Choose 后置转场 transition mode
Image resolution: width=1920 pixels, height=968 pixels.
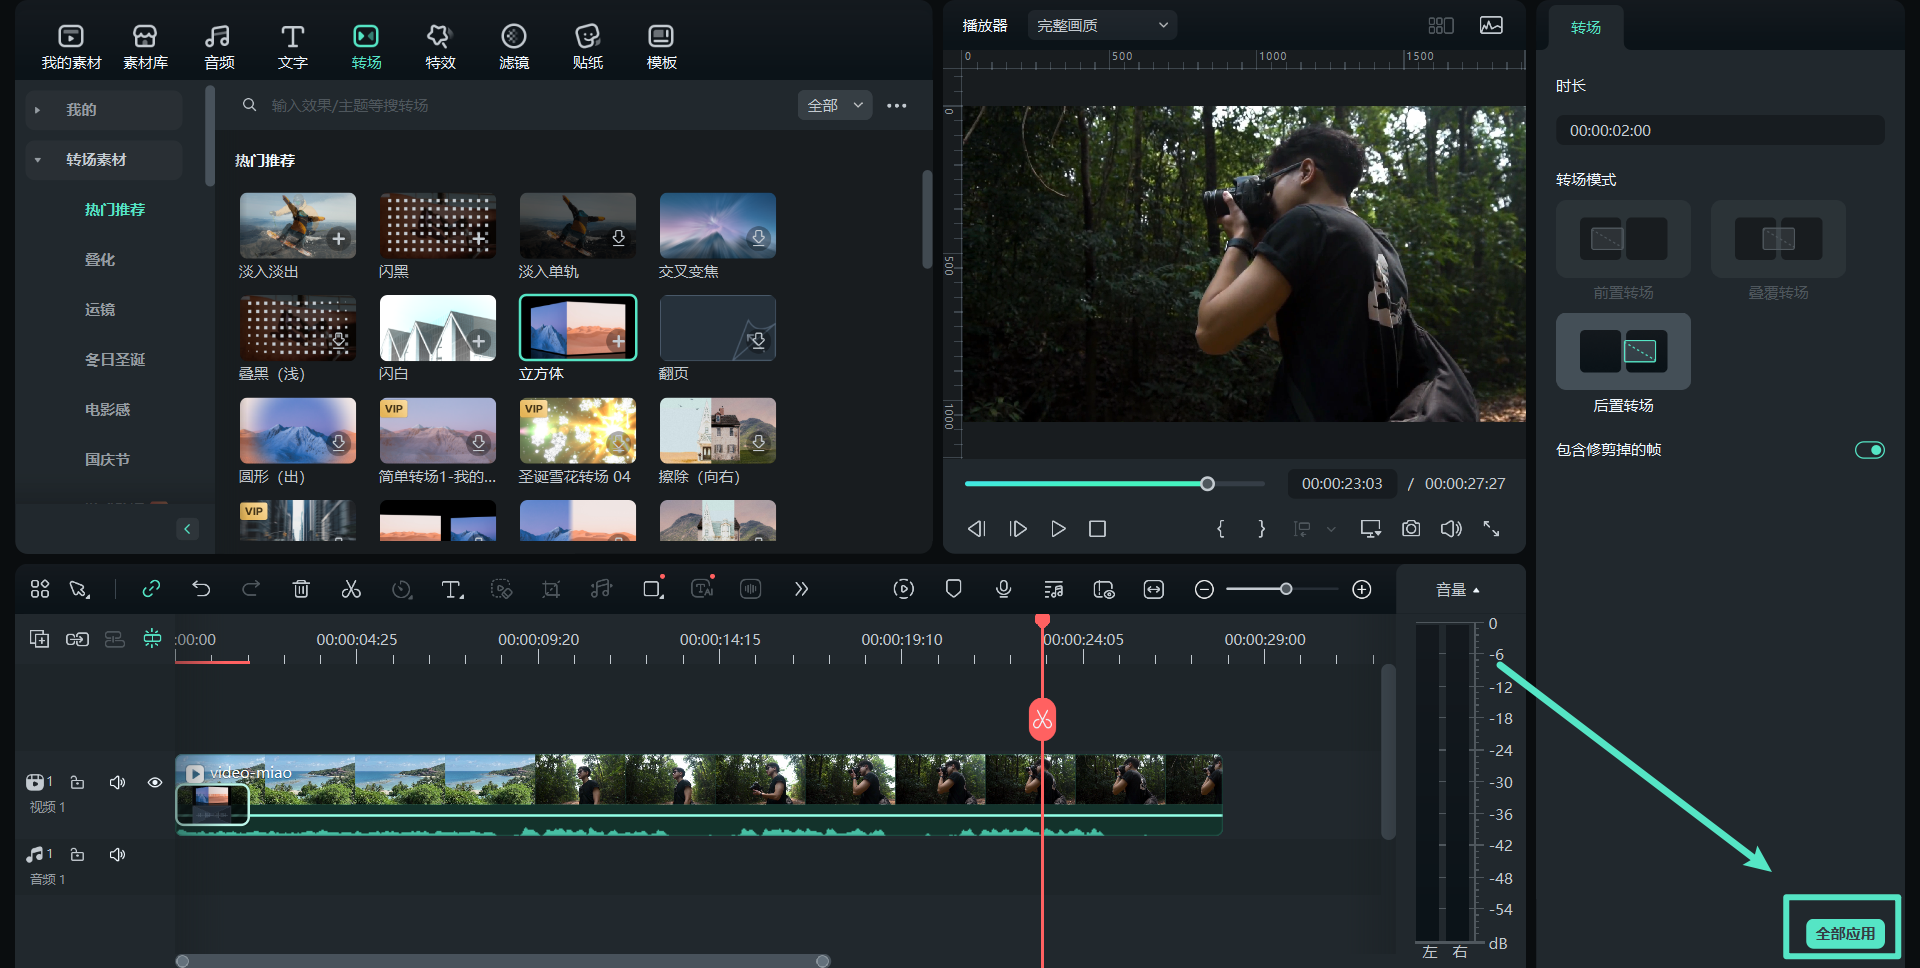[1623, 352]
